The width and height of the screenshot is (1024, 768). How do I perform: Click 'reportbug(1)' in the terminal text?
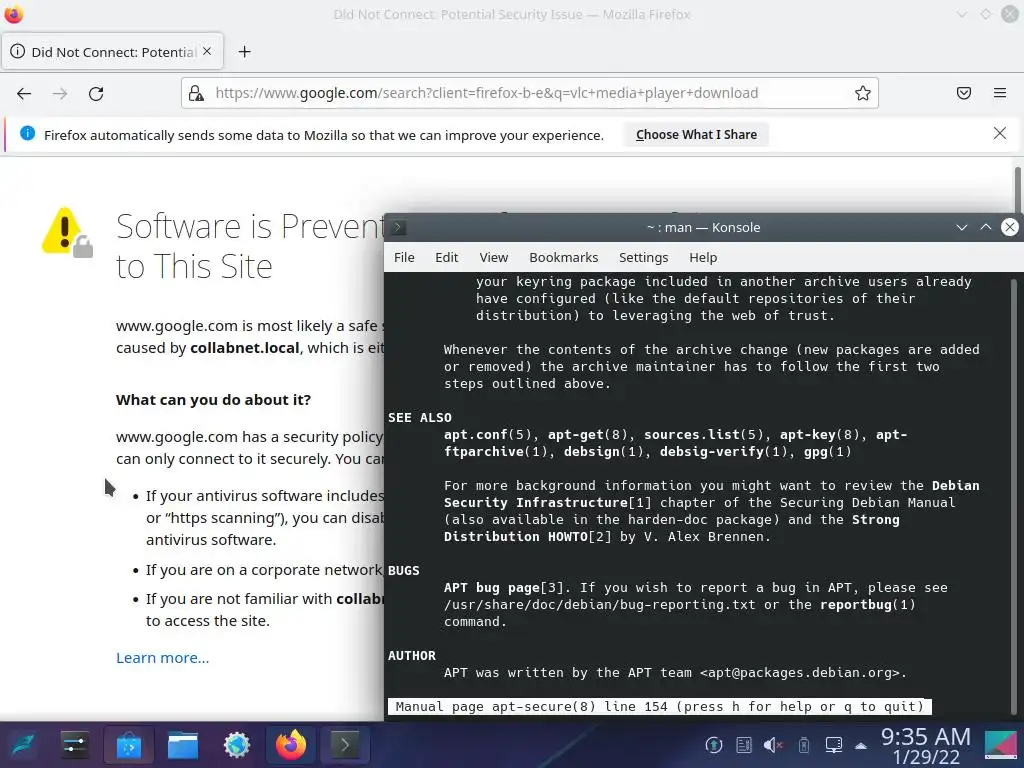point(868,605)
